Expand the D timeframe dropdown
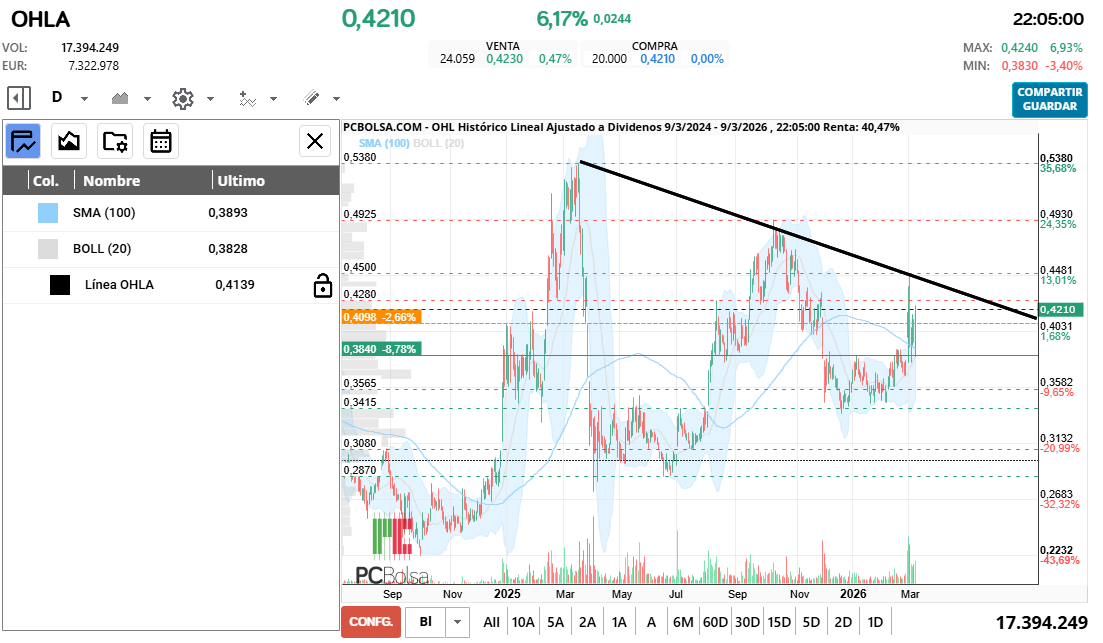Image resolution: width=1103 pixels, height=643 pixels. tap(84, 99)
